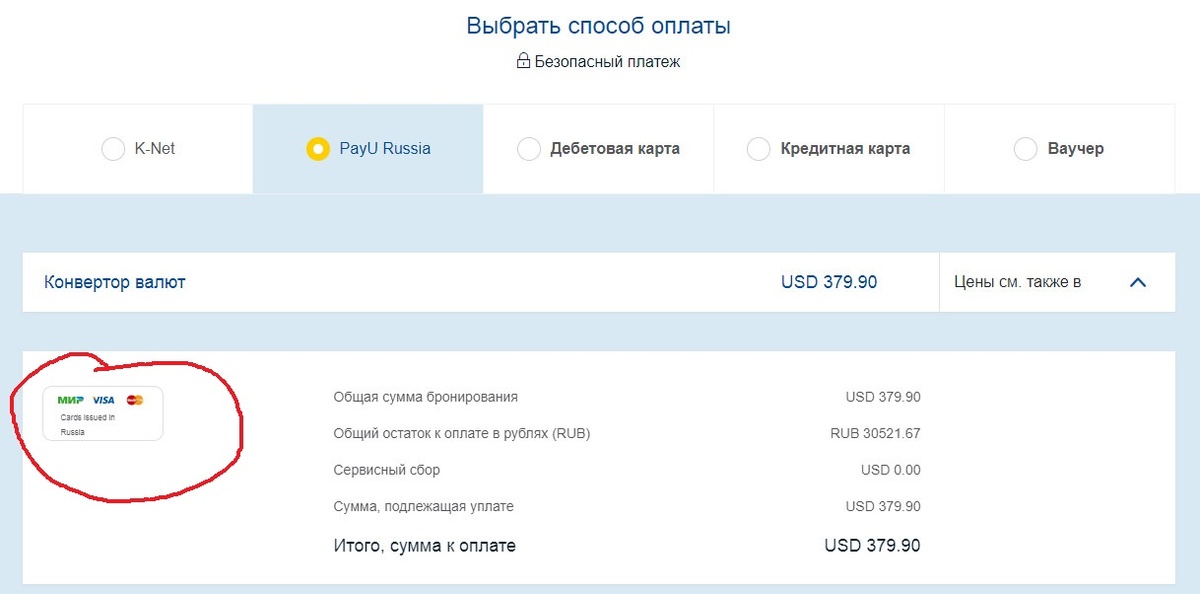Click the 'Безопасный платеж' label
Viewport: 1200px width, 594px height.
coord(606,61)
